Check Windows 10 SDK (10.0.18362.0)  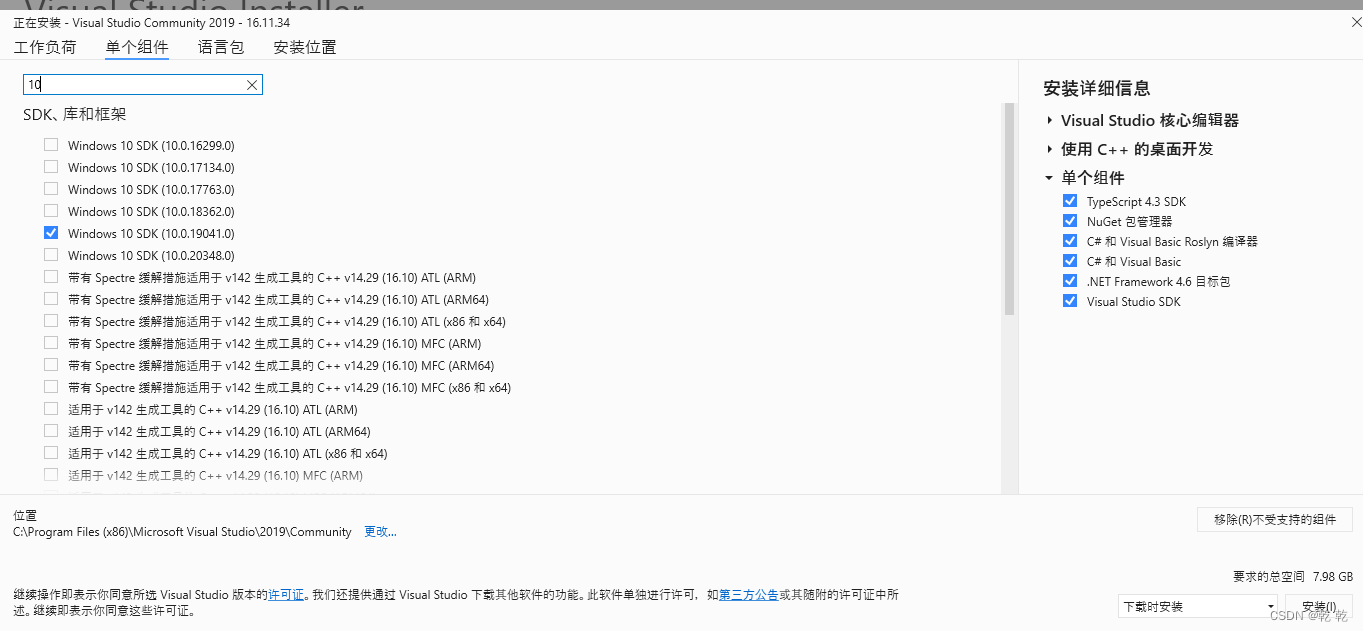point(51,211)
